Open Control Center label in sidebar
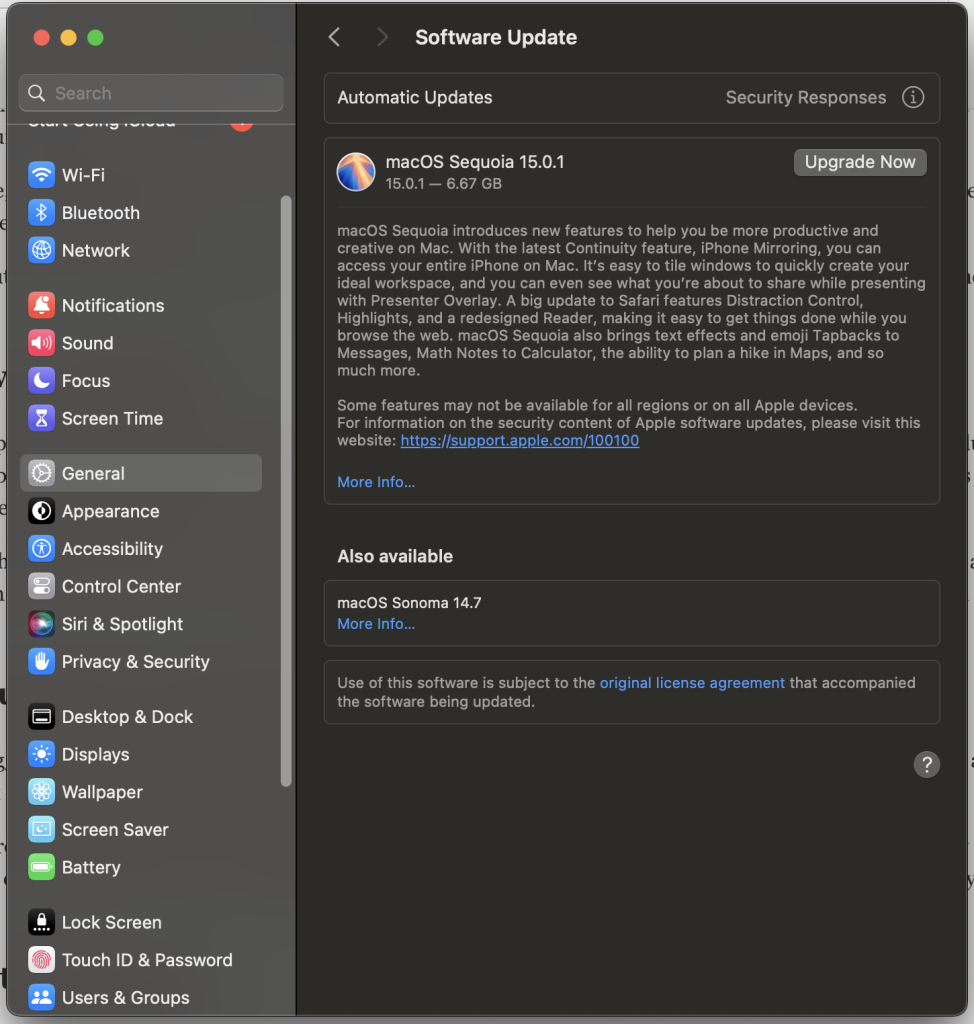This screenshot has width=974, height=1024. (x=122, y=586)
